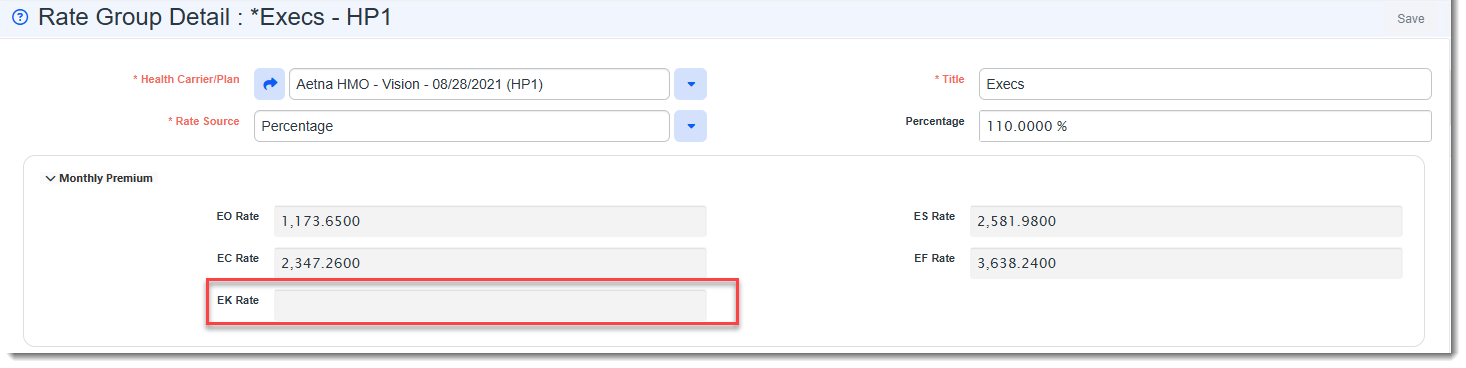Click the blue arrow beside Health Carrier/Plan
Viewport: 1466px width, 368px height.
tap(270, 84)
